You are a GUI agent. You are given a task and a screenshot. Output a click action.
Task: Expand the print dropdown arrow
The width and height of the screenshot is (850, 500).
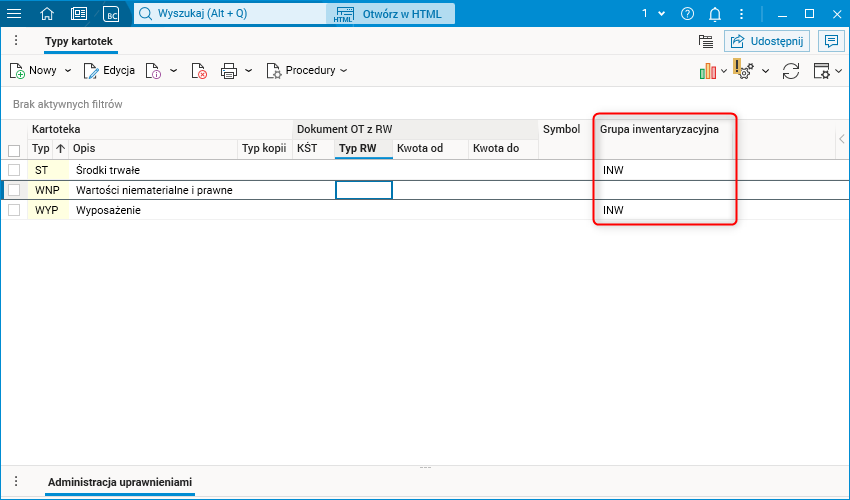tap(248, 70)
